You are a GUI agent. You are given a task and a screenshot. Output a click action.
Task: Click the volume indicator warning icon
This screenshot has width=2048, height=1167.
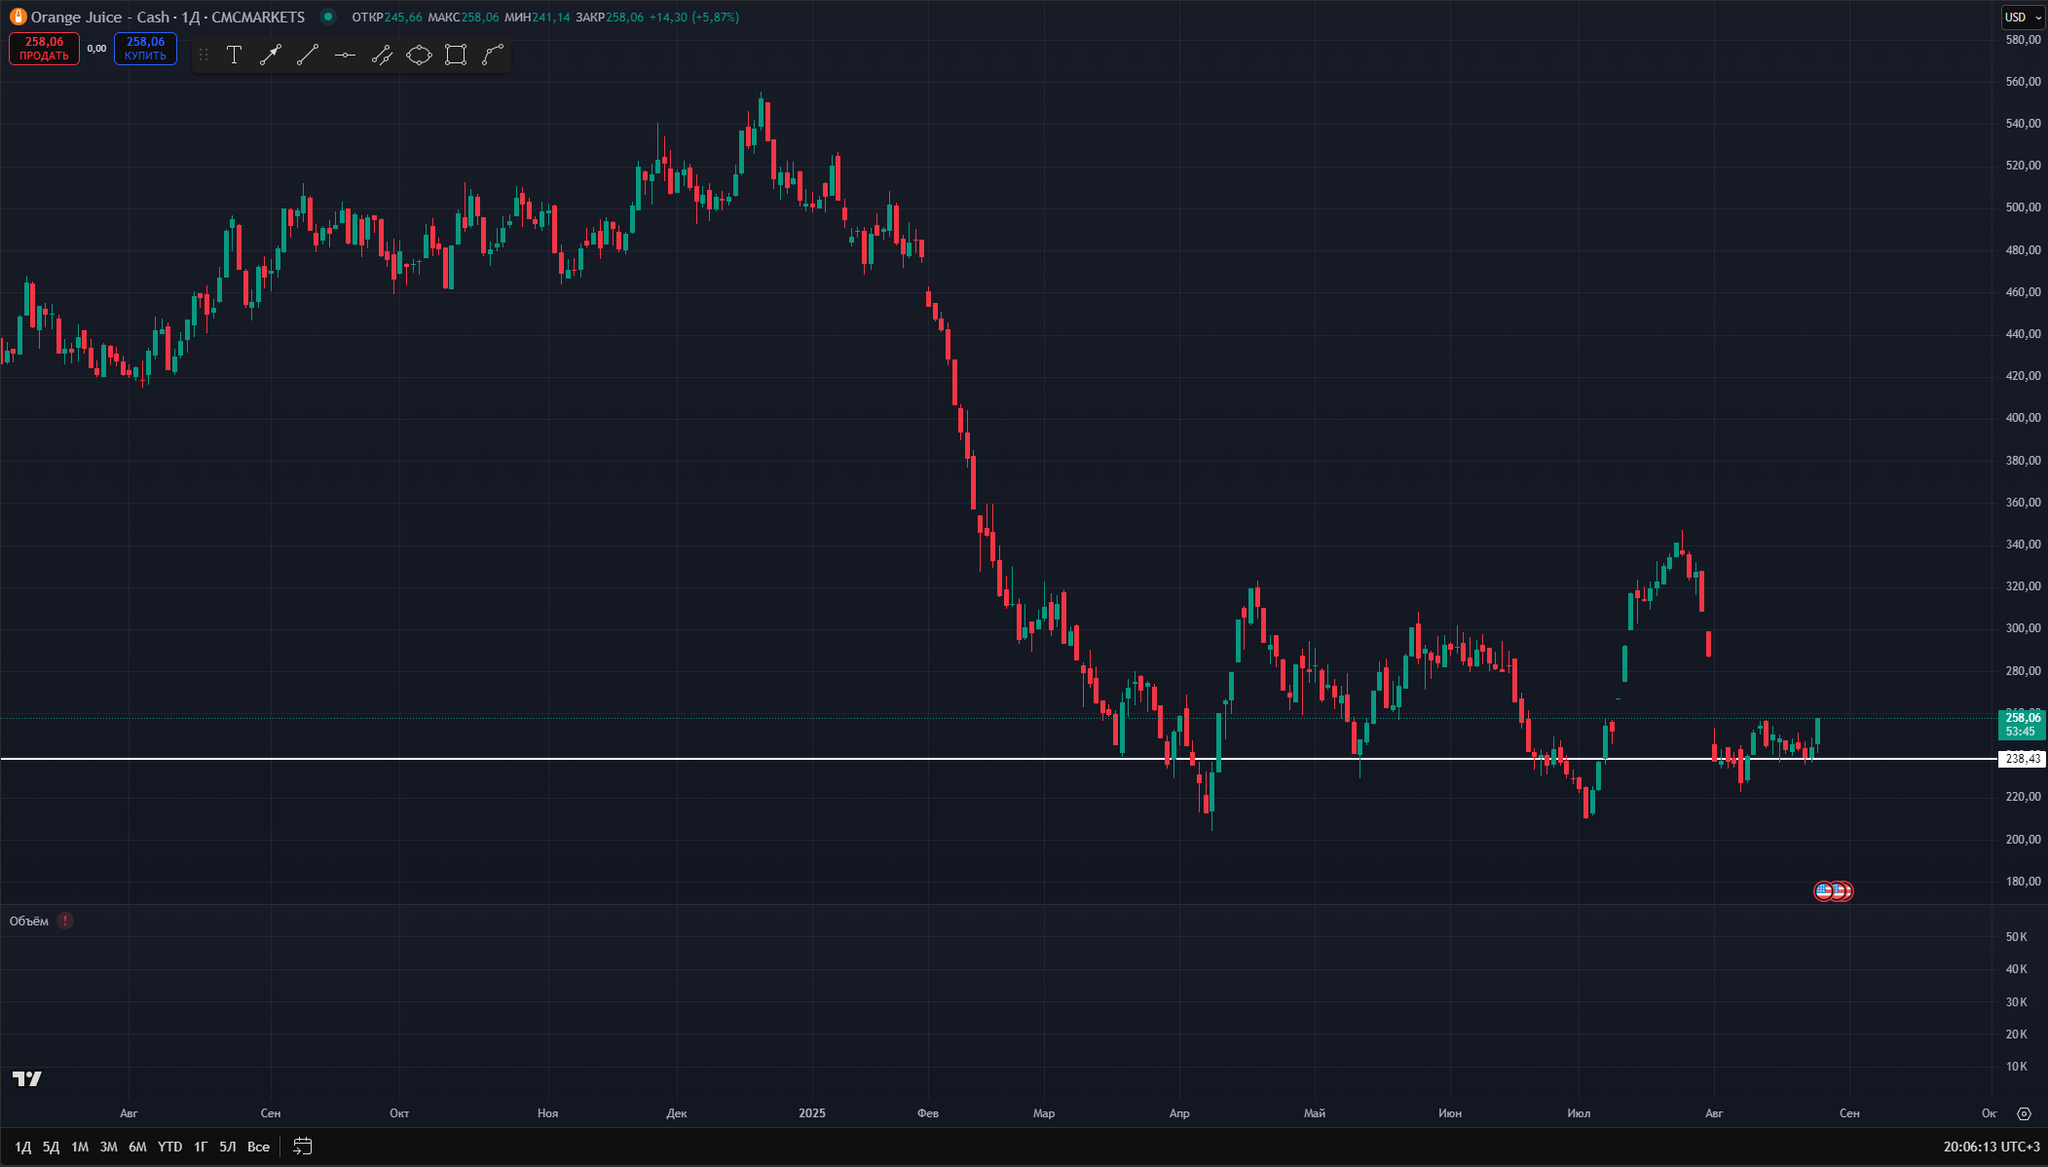click(65, 921)
